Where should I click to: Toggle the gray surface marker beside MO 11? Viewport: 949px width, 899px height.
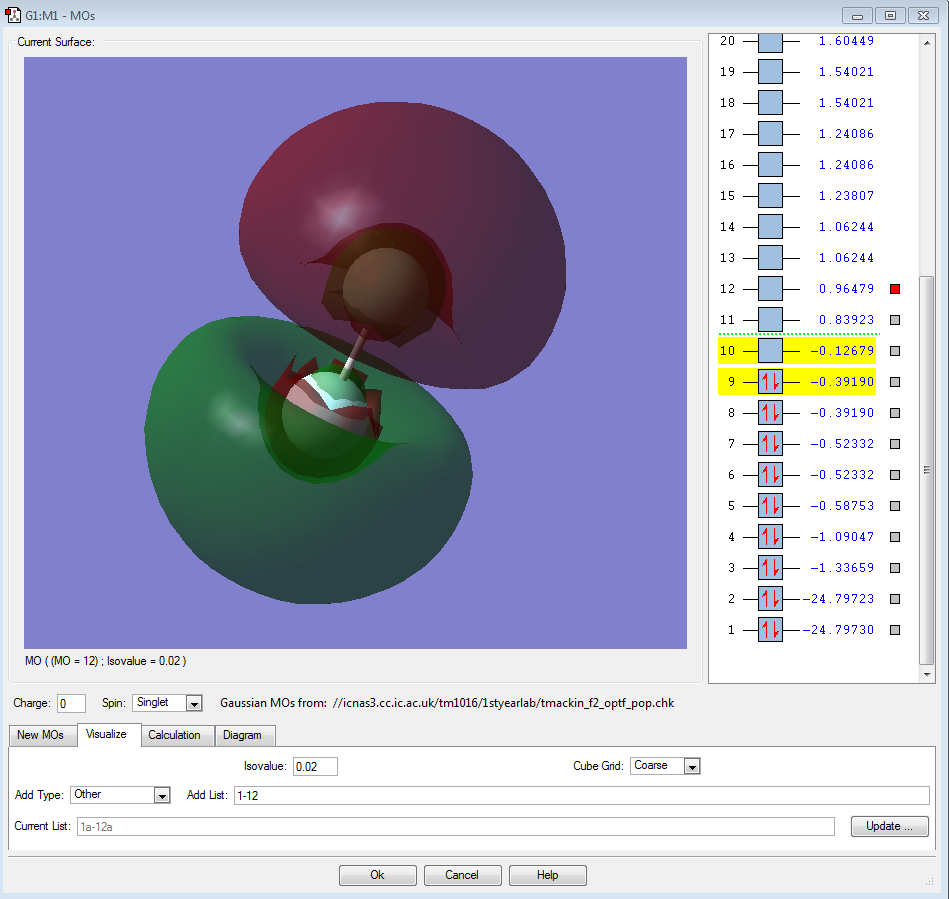pyautogui.click(x=895, y=320)
